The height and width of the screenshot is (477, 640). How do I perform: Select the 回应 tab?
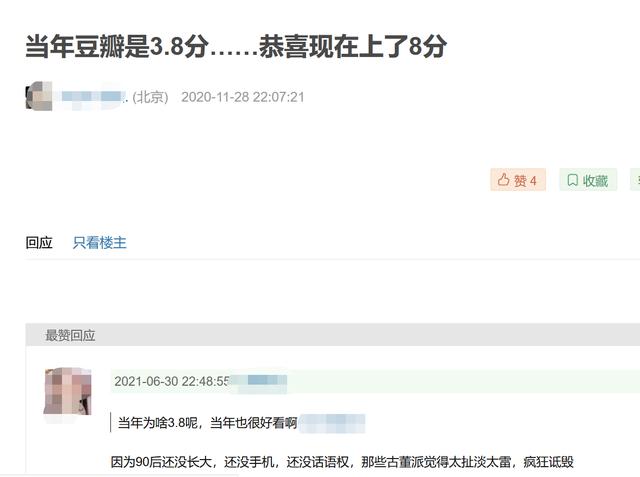coord(39,243)
